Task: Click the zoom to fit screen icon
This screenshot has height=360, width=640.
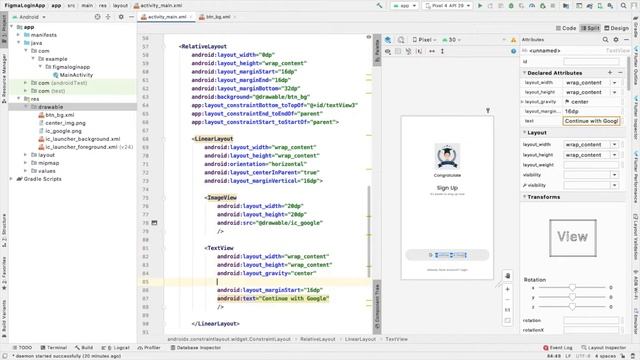Action: tap(507, 320)
